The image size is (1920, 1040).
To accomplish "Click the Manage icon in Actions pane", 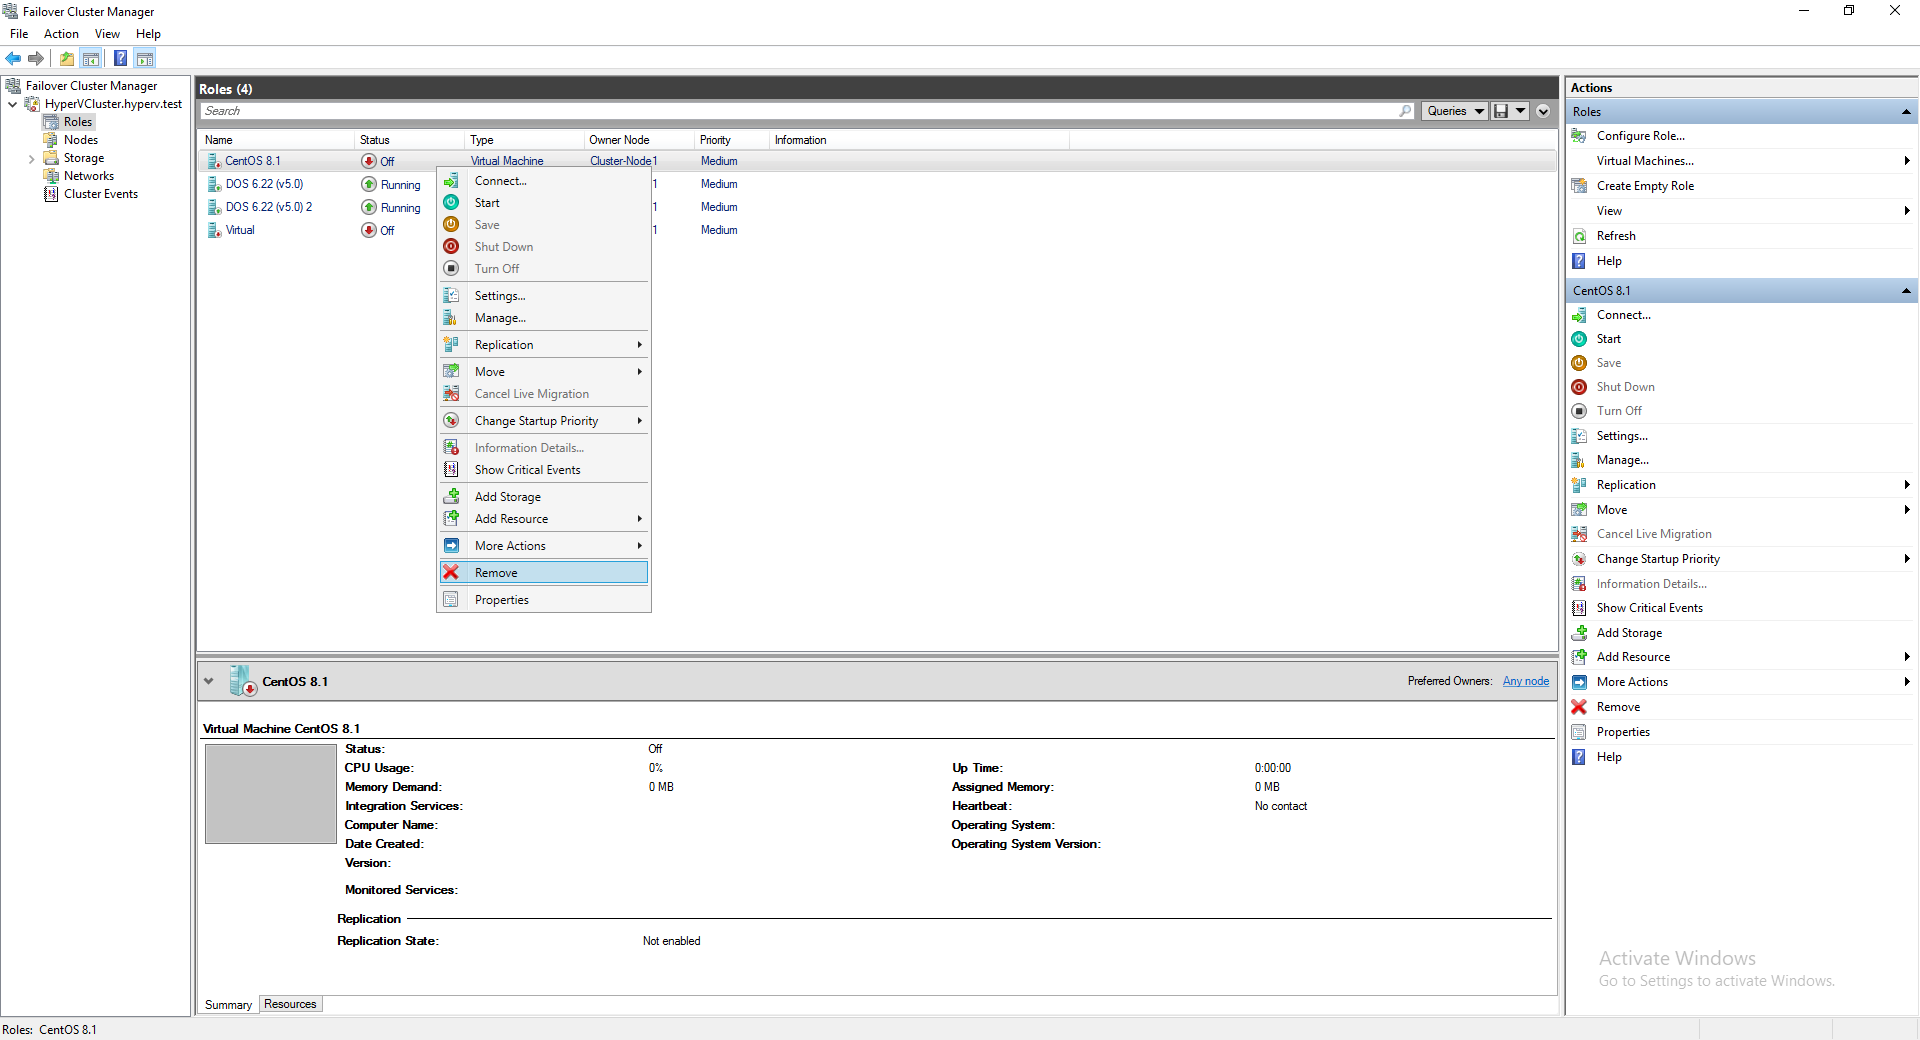I will pos(1579,460).
